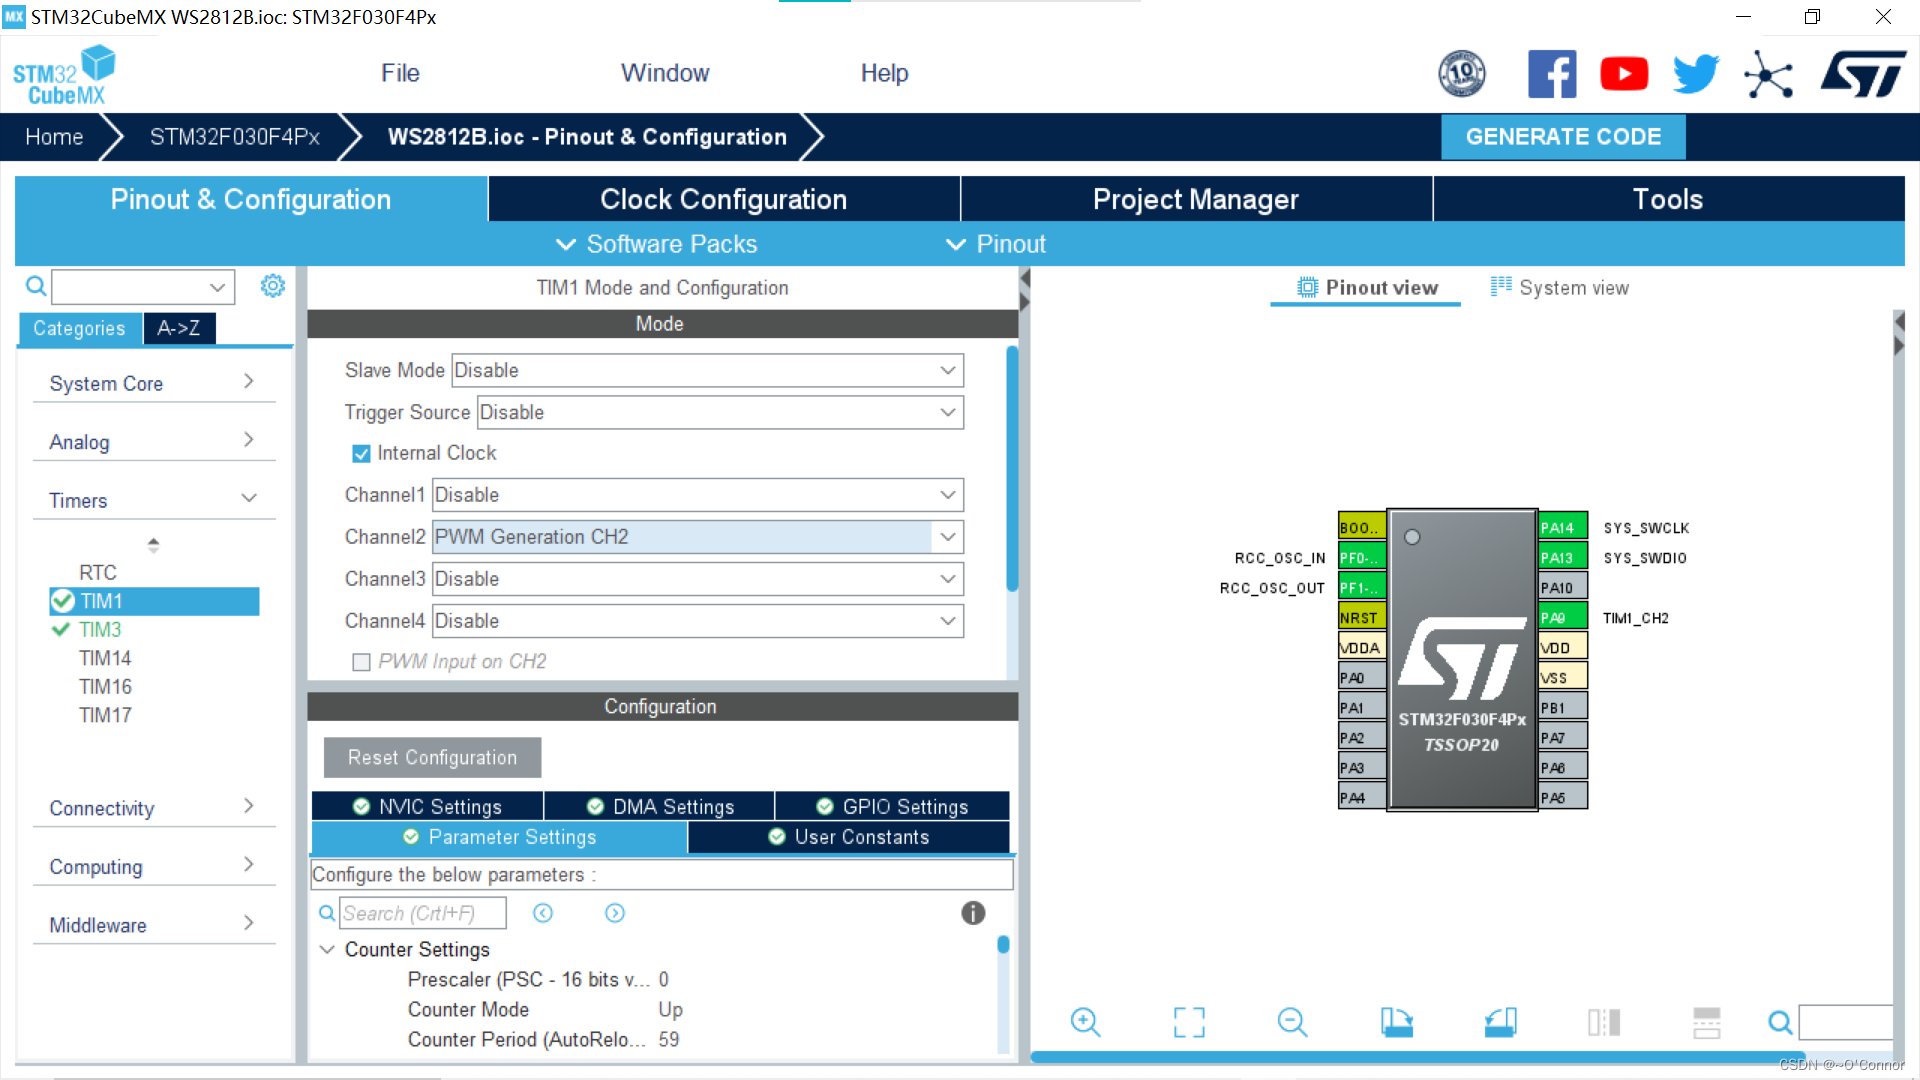Uncheck the Internal Clock checkbox
The height and width of the screenshot is (1080, 1920).
[361, 454]
